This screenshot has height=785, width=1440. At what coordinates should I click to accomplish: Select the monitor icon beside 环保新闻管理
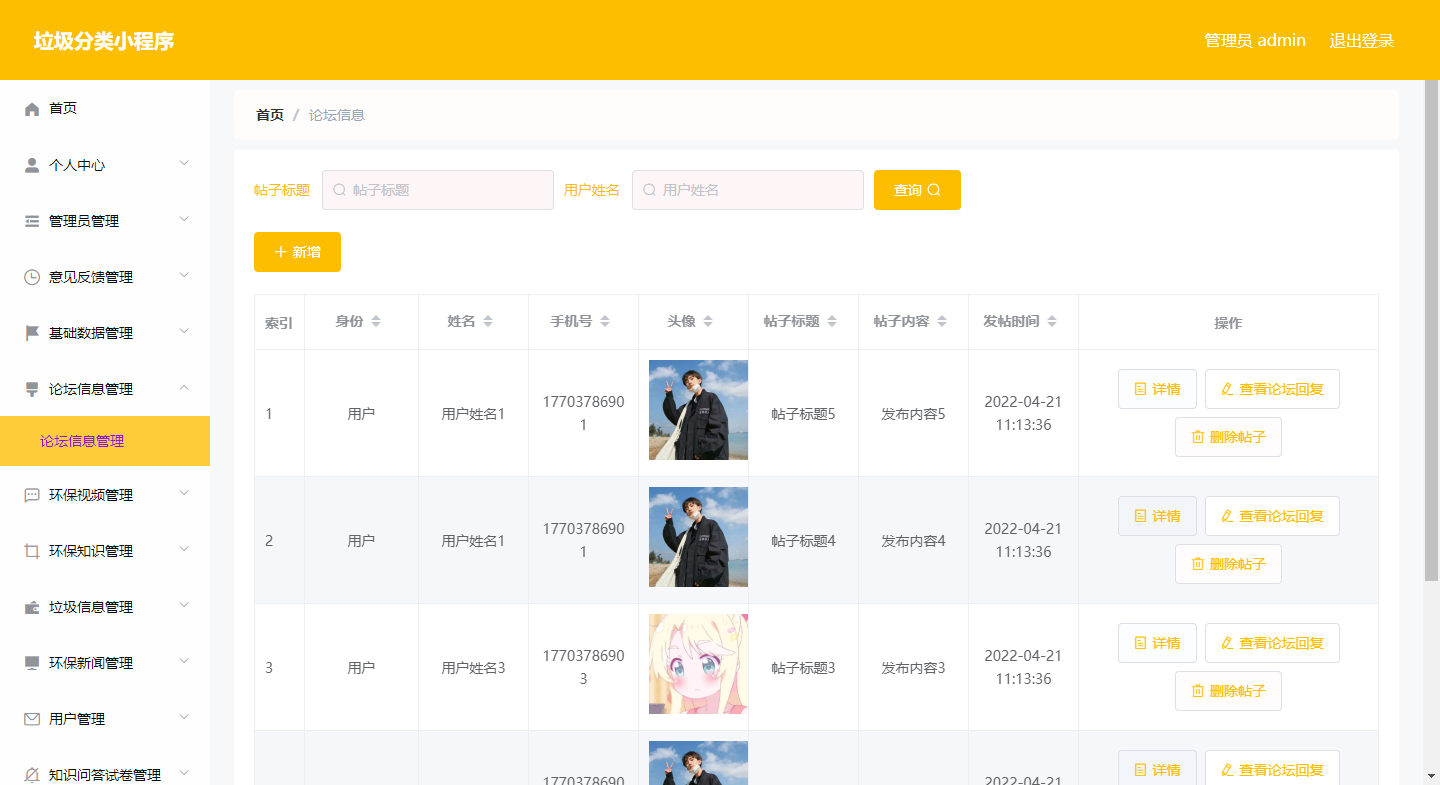(31, 661)
